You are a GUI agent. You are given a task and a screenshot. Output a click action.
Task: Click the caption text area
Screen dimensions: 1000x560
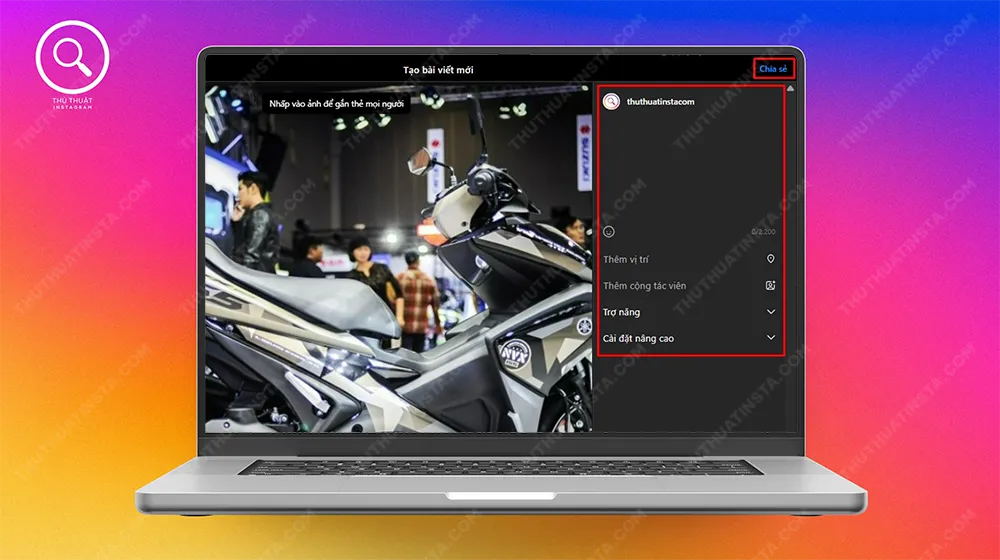[x=689, y=167]
